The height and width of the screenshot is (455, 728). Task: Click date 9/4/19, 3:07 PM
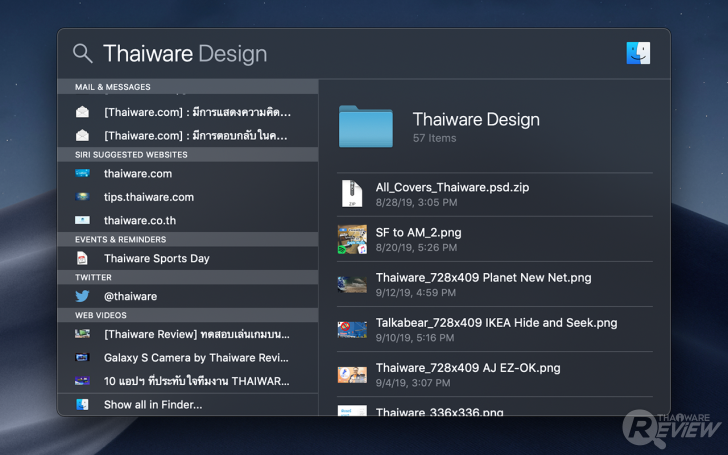413,383
